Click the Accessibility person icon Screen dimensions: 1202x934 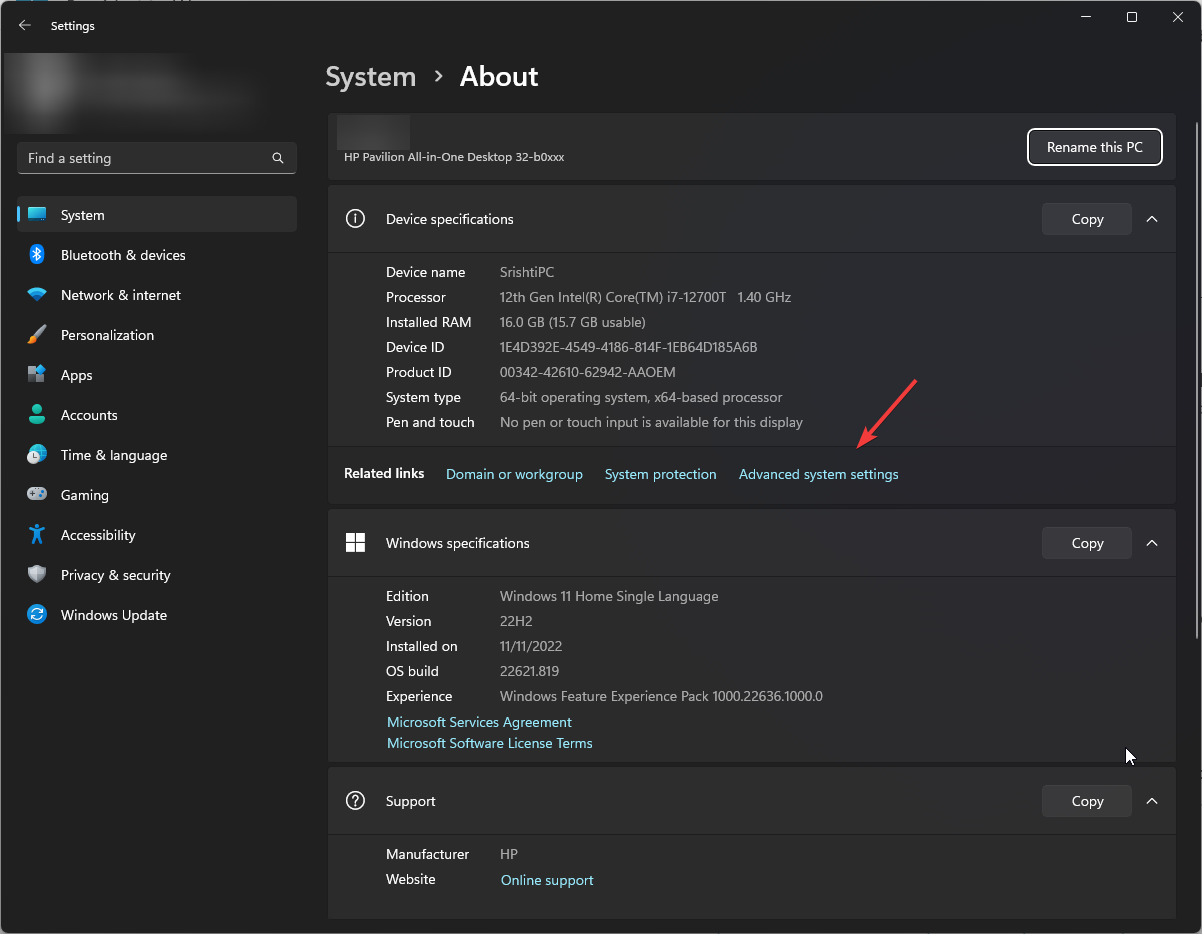pos(37,535)
